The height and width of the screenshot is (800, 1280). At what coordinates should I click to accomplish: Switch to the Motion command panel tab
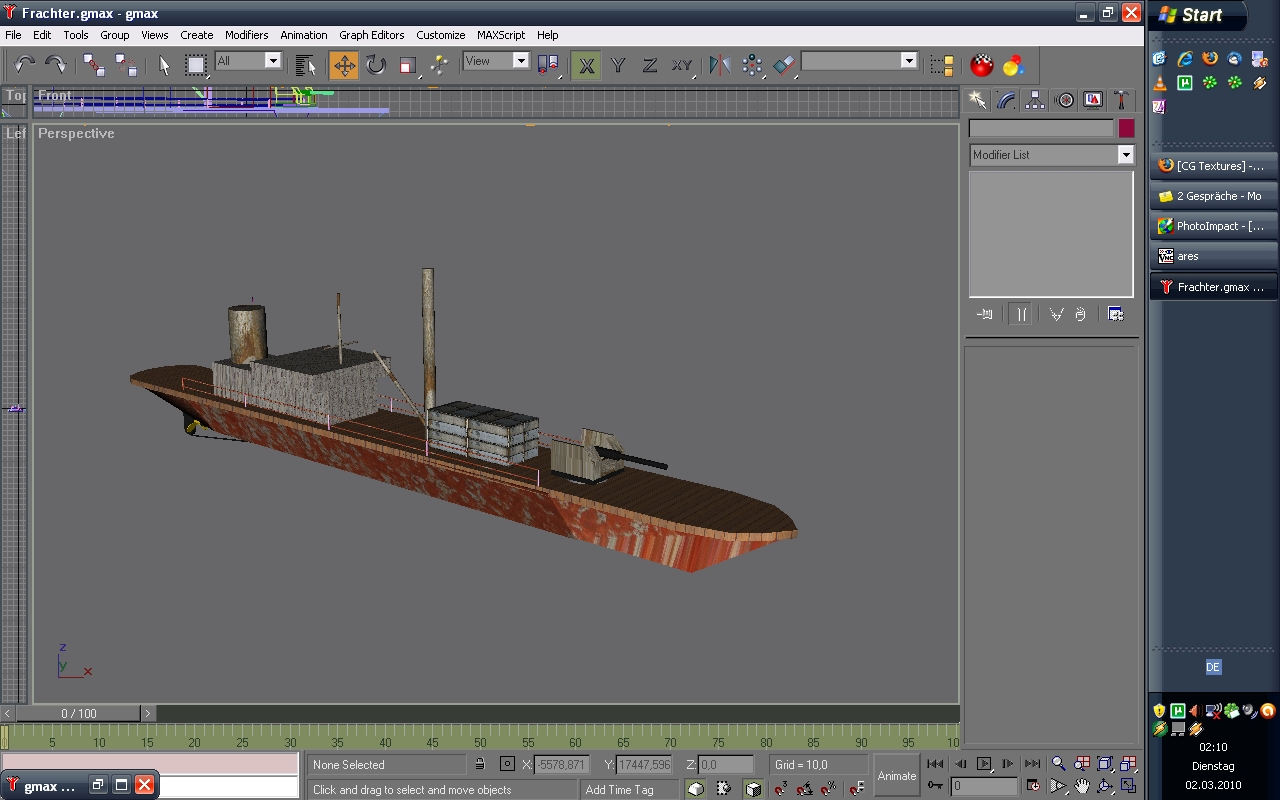[1065, 100]
